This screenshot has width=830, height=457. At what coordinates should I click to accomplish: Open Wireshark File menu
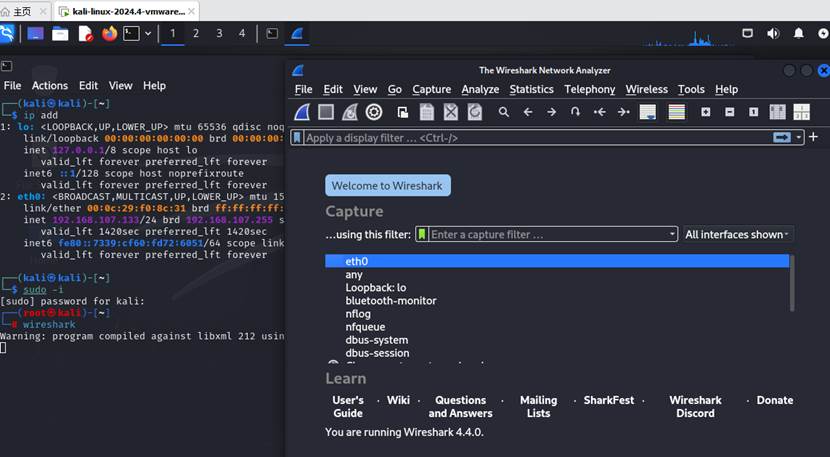tap(303, 89)
